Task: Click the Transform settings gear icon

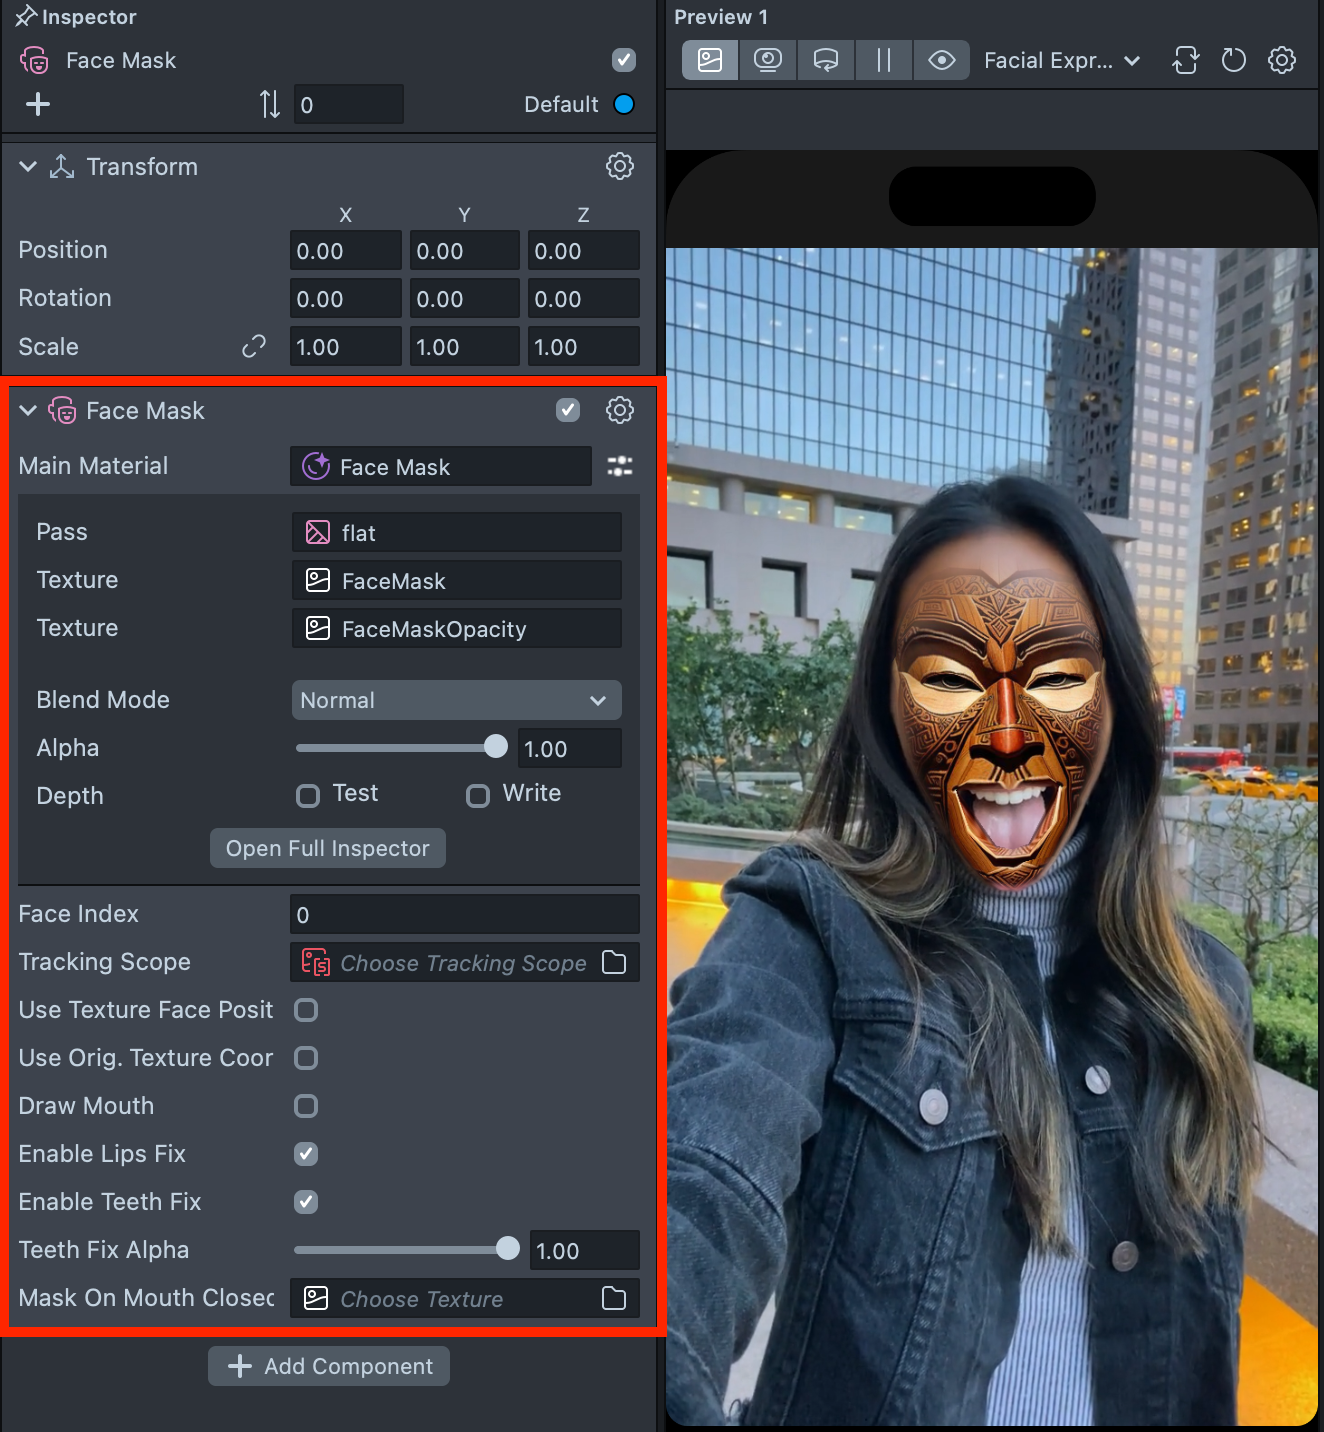Action: (x=620, y=166)
